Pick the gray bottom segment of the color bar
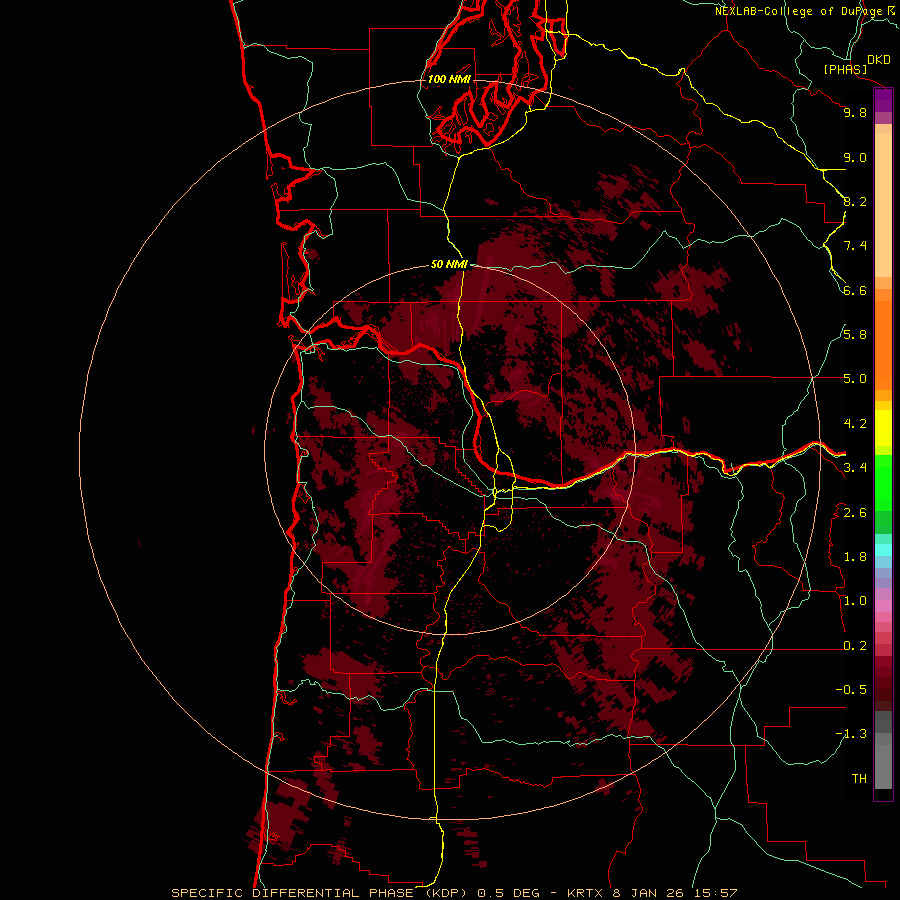900x900 pixels. pyautogui.click(x=883, y=767)
